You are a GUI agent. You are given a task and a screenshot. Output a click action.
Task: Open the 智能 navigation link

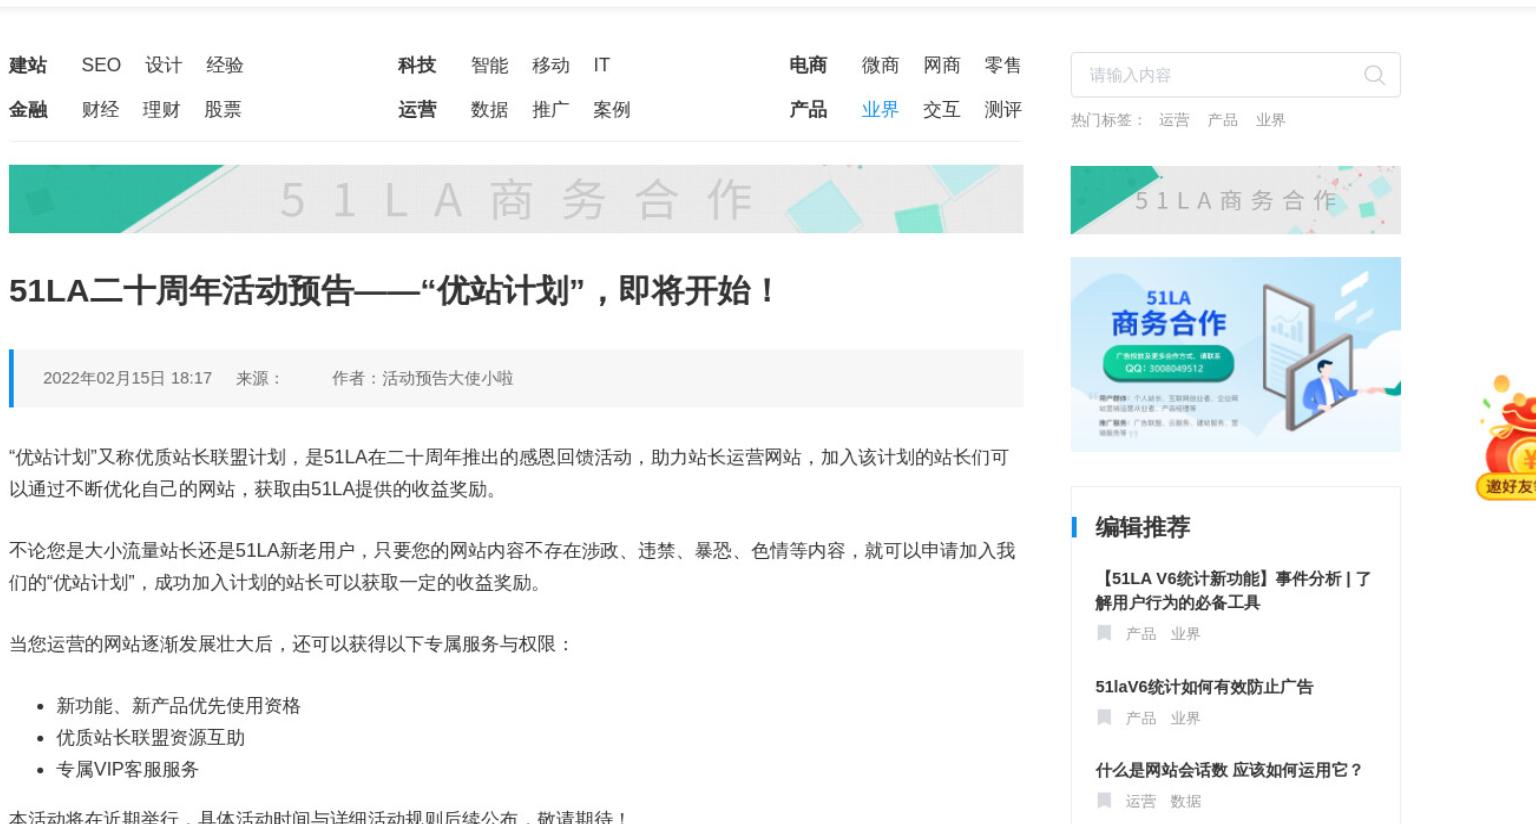[490, 65]
